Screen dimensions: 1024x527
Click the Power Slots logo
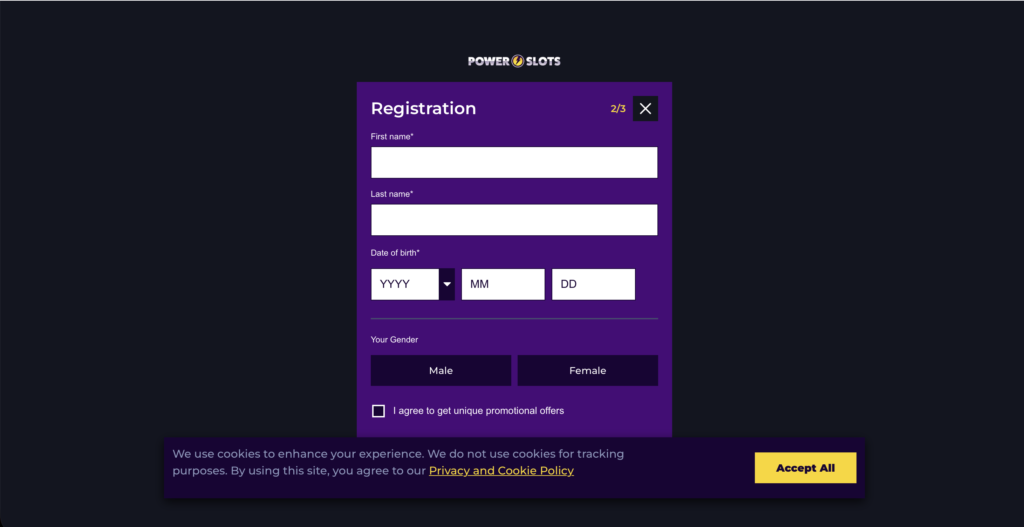click(514, 61)
